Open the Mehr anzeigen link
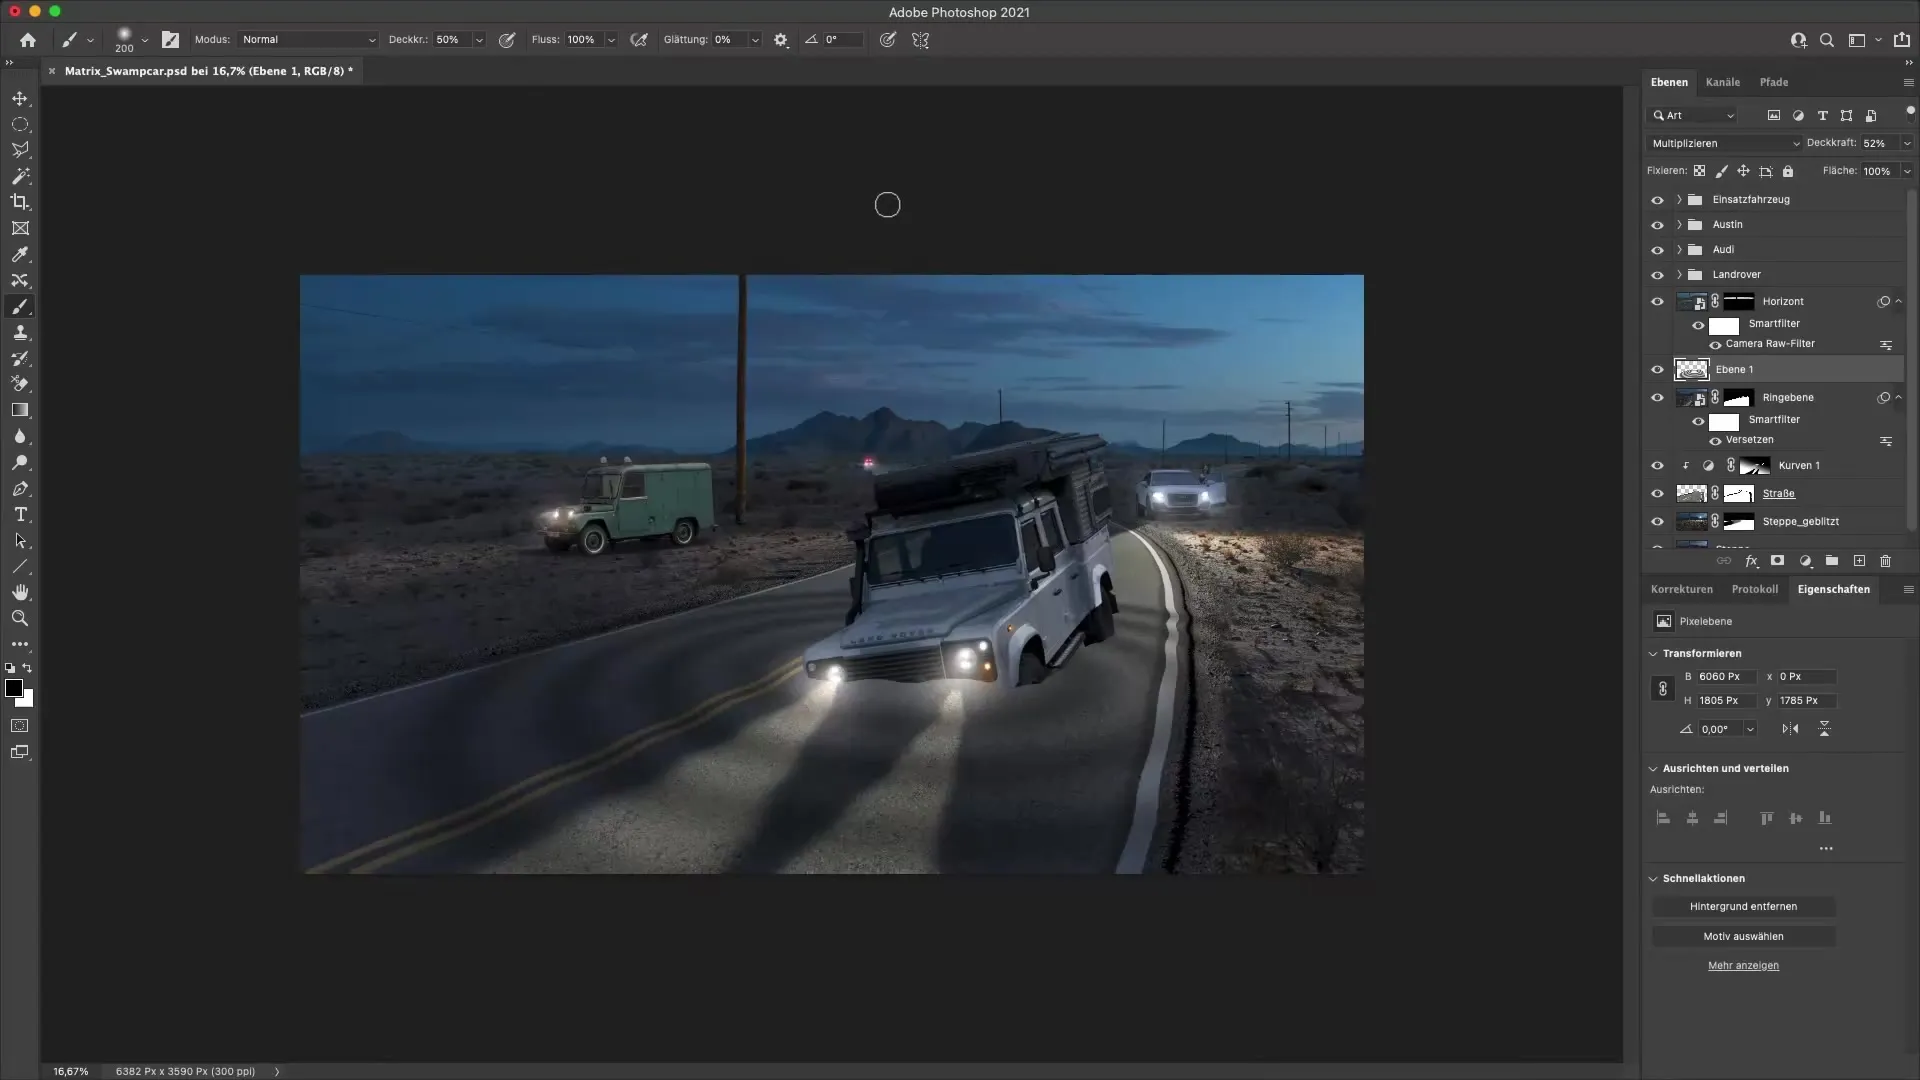Screen dimensions: 1920x1080 [1744, 965]
